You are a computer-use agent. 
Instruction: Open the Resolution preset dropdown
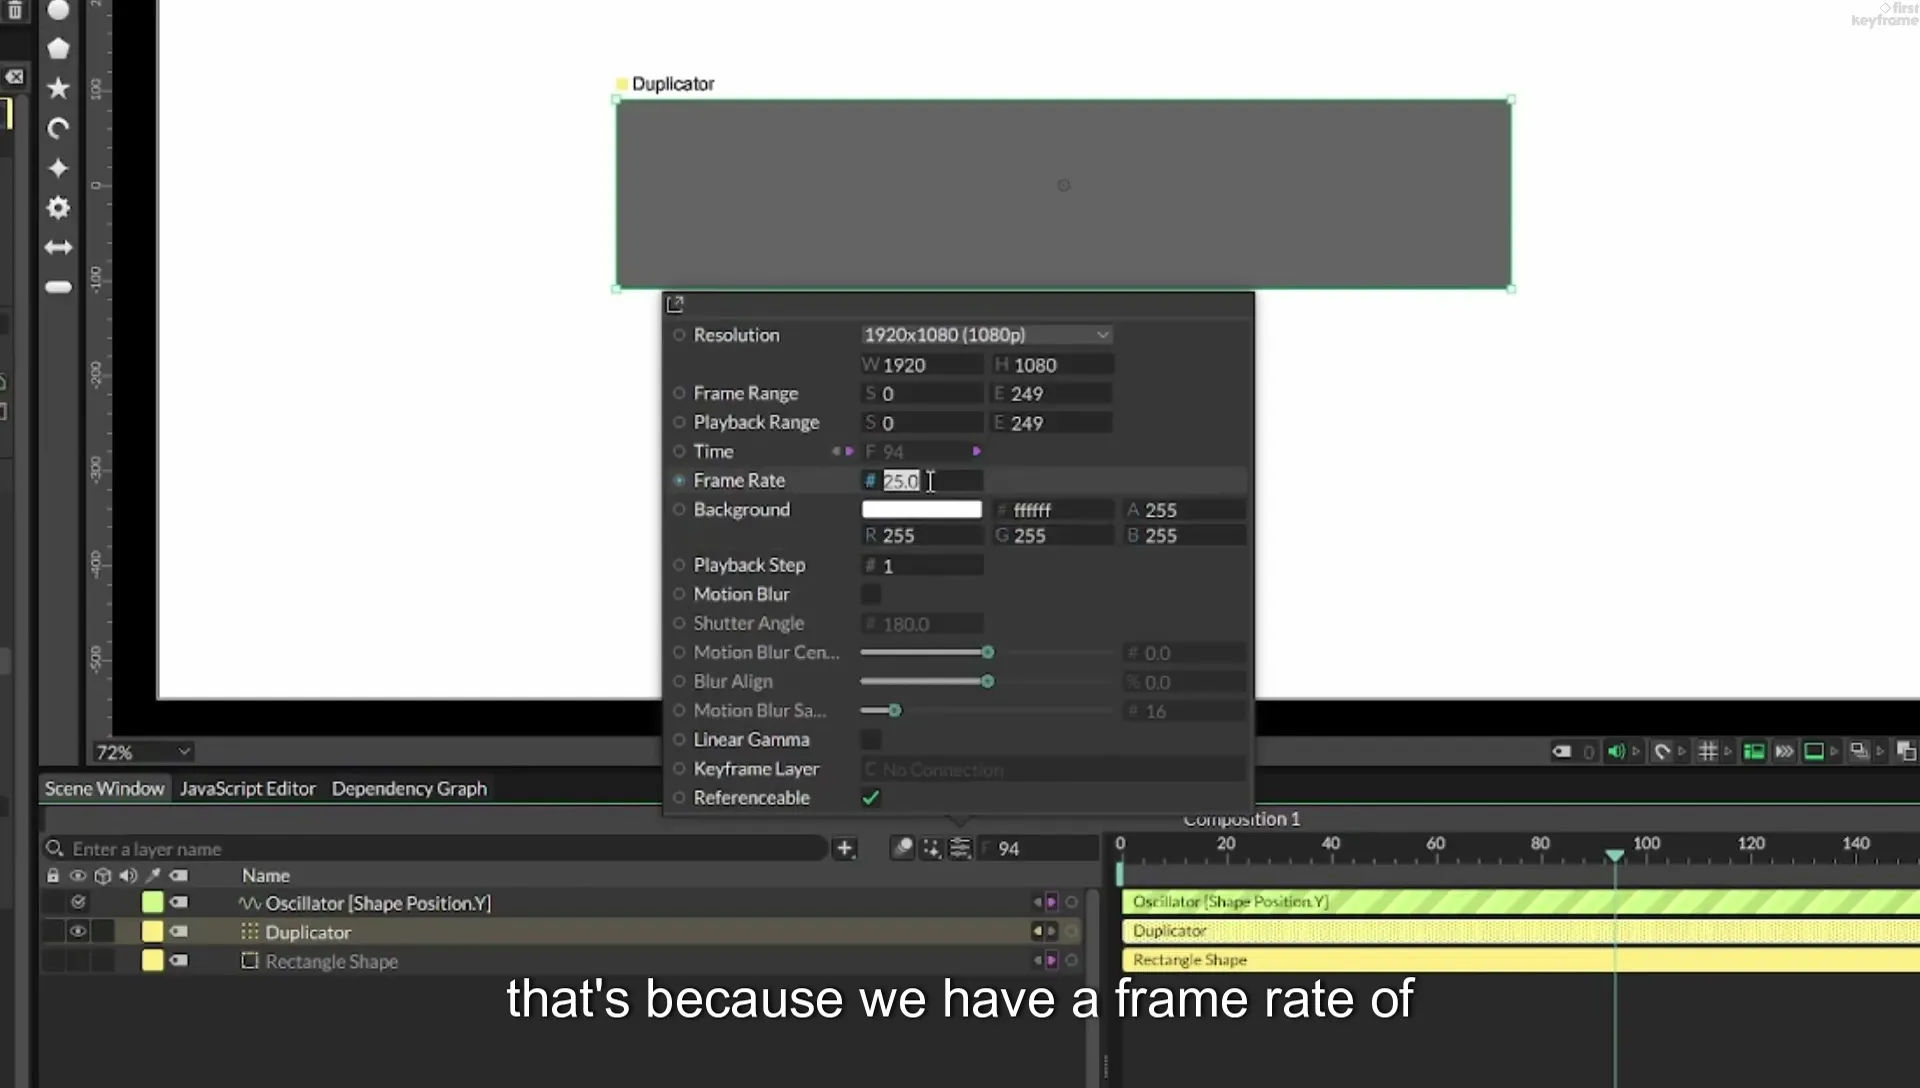point(986,335)
